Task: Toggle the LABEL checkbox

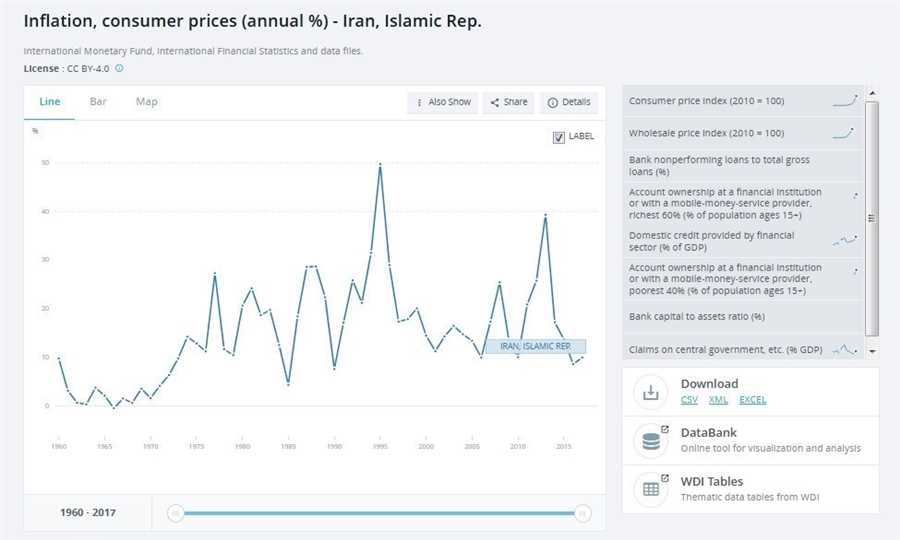Action: [x=559, y=137]
